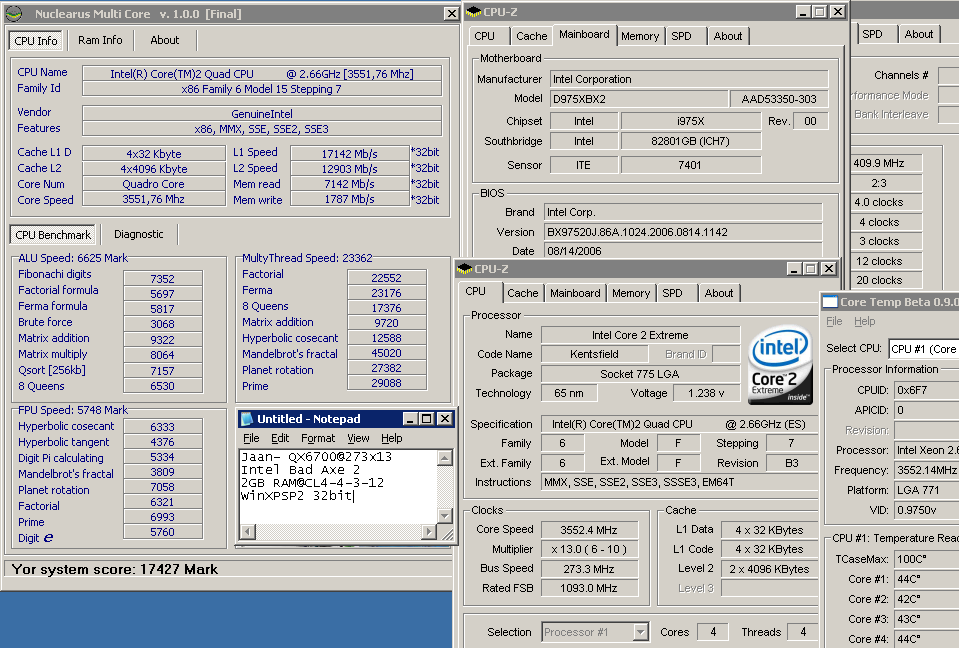This screenshot has height=648, width=959.
Task: Expand the Processor #1 selection dropdown
Action: 640,632
